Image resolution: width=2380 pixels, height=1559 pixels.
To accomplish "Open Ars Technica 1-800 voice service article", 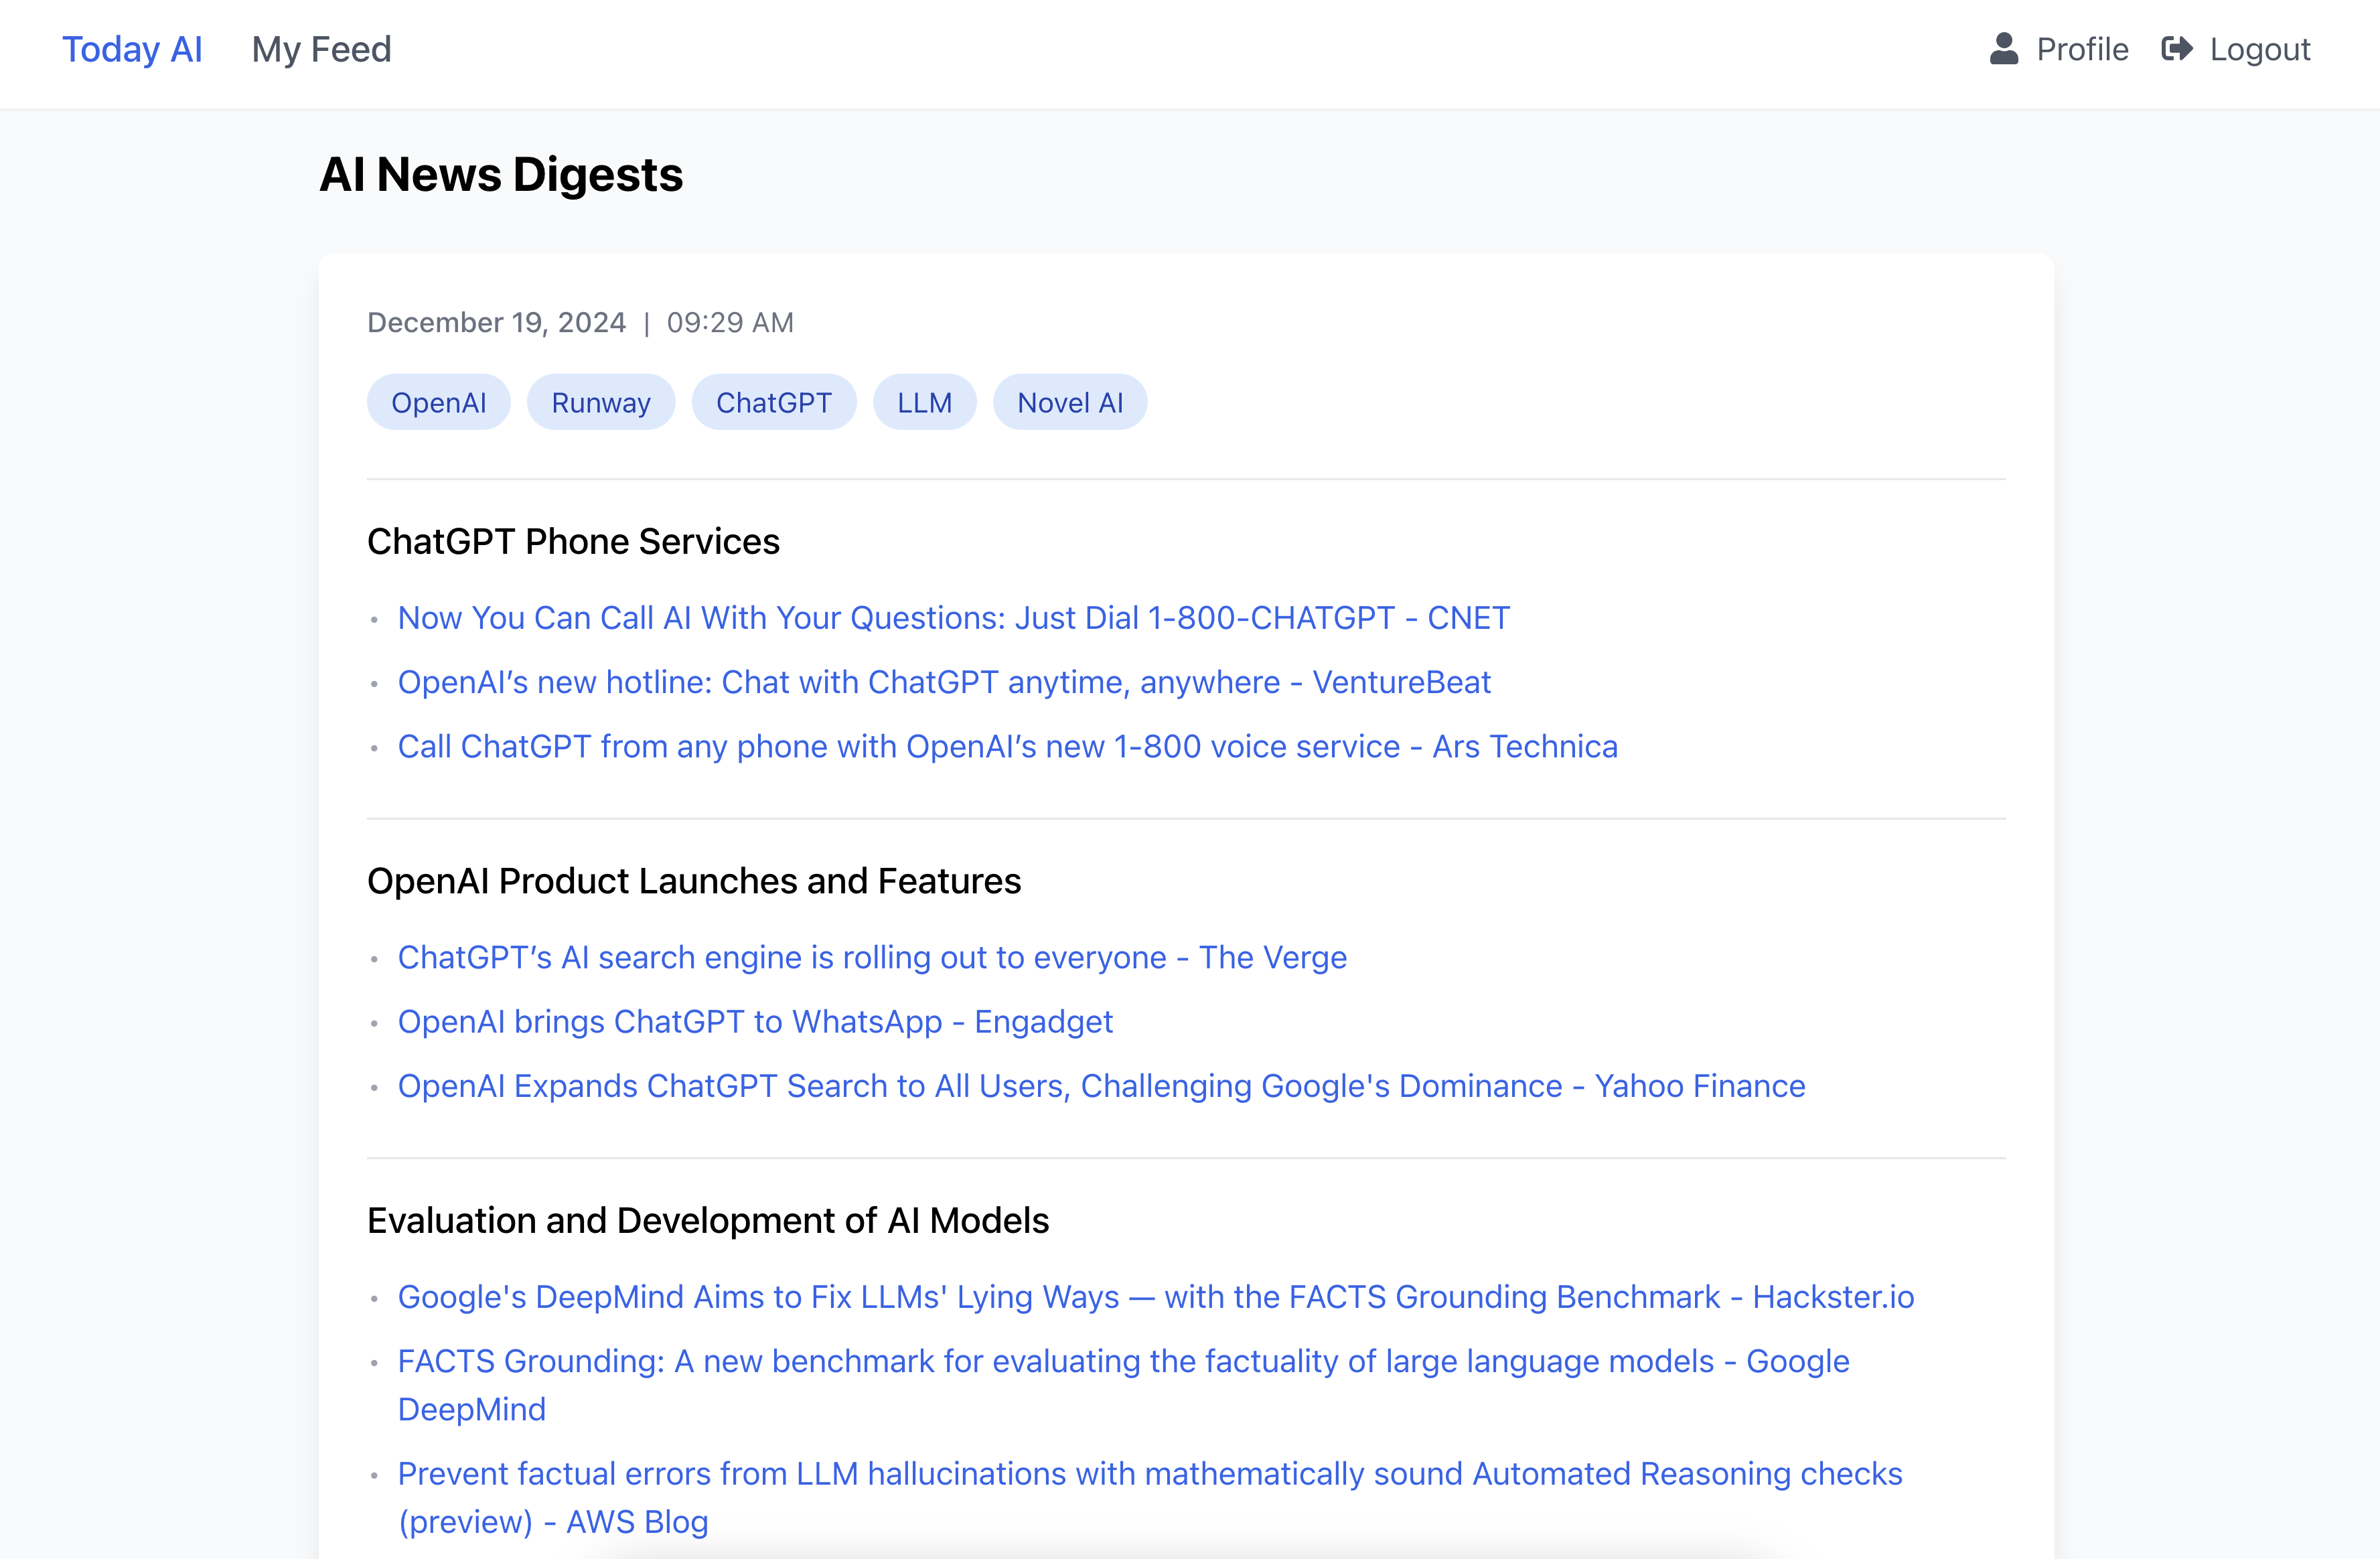I will pyautogui.click(x=1007, y=746).
